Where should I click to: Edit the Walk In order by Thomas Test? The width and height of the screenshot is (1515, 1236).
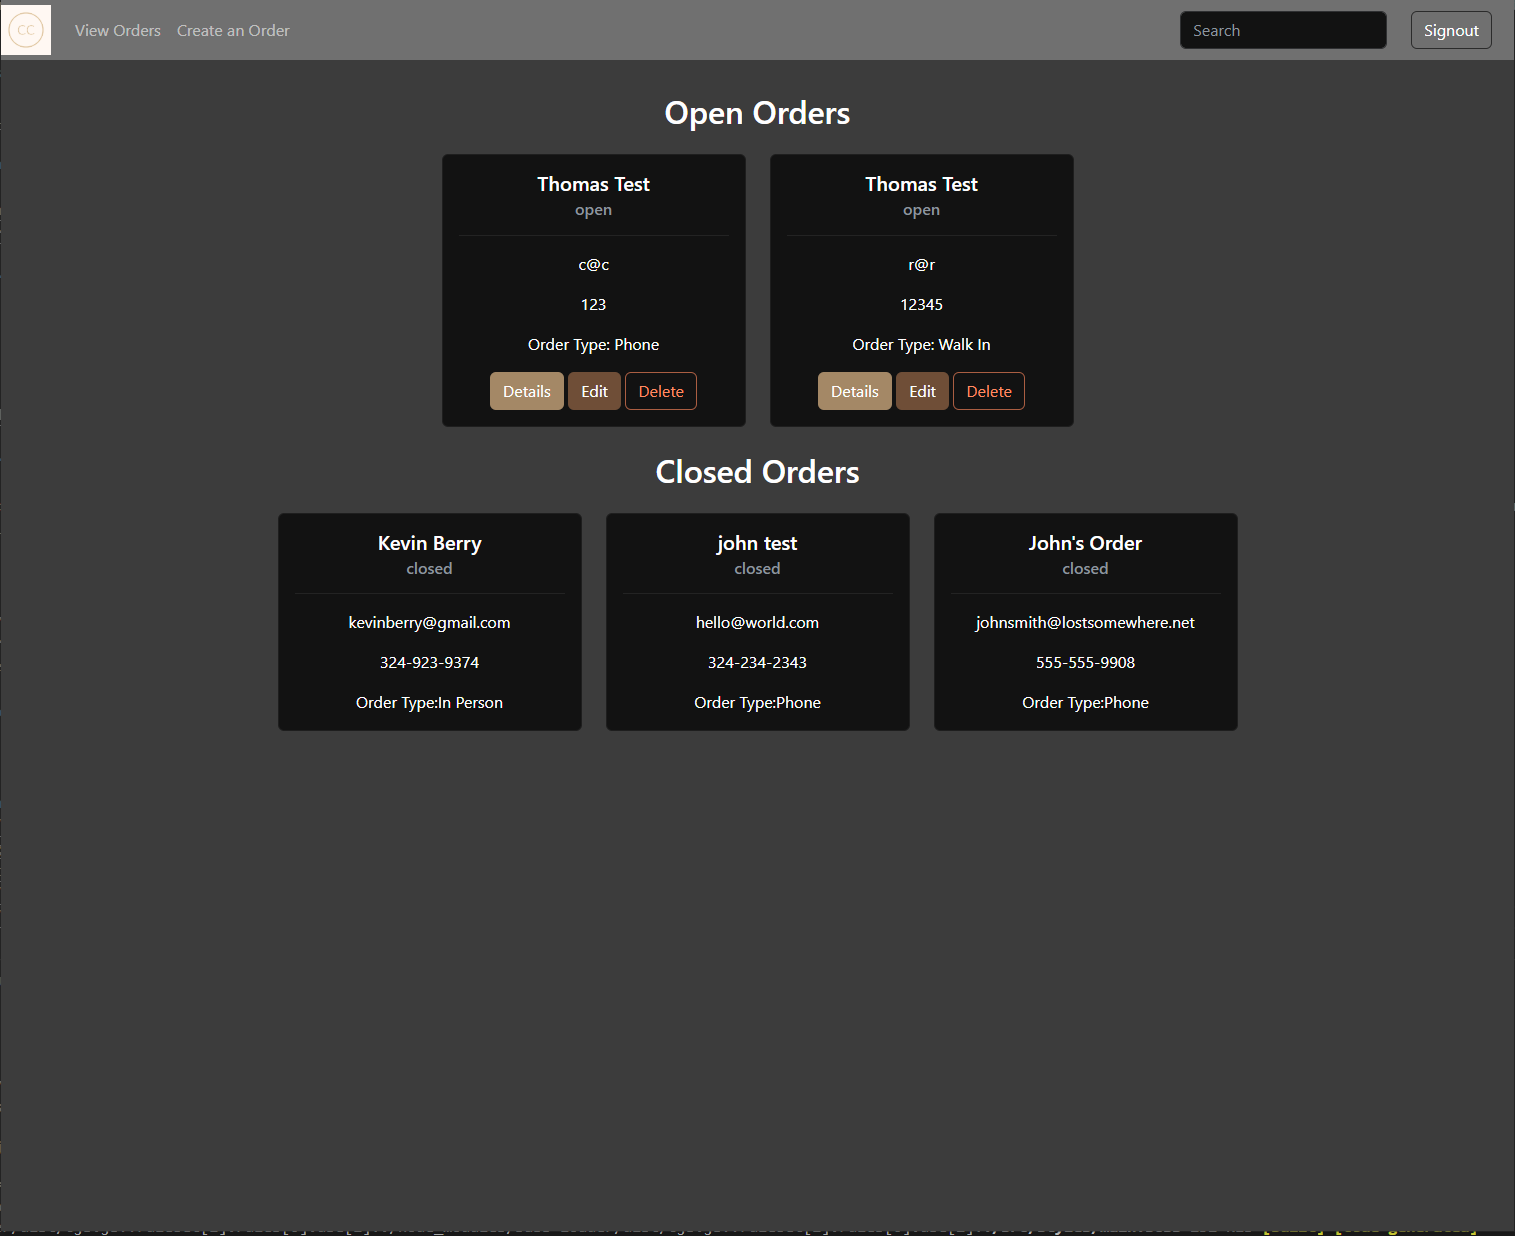click(x=921, y=391)
